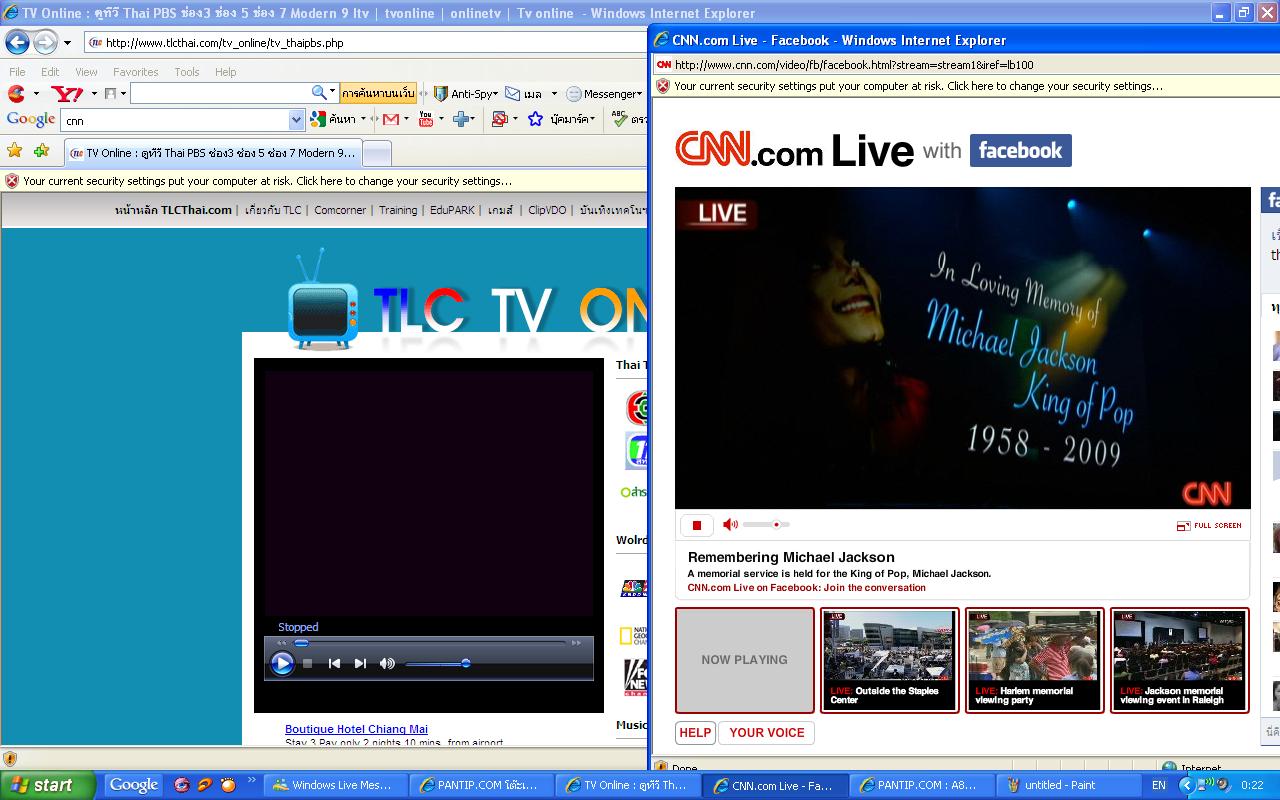Click the blue plus icon on Google toolbar
This screenshot has height=800, width=1280.
pos(461,119)
